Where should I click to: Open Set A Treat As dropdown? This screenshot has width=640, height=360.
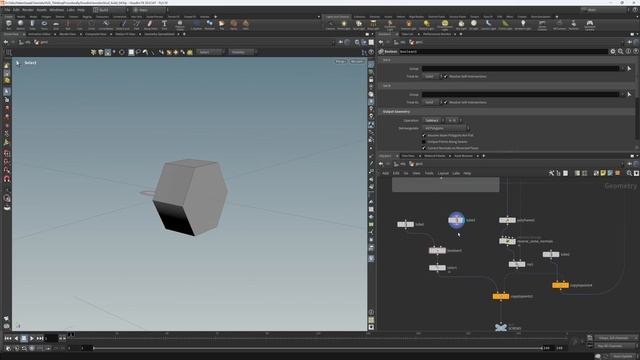[x=432, y=76]
